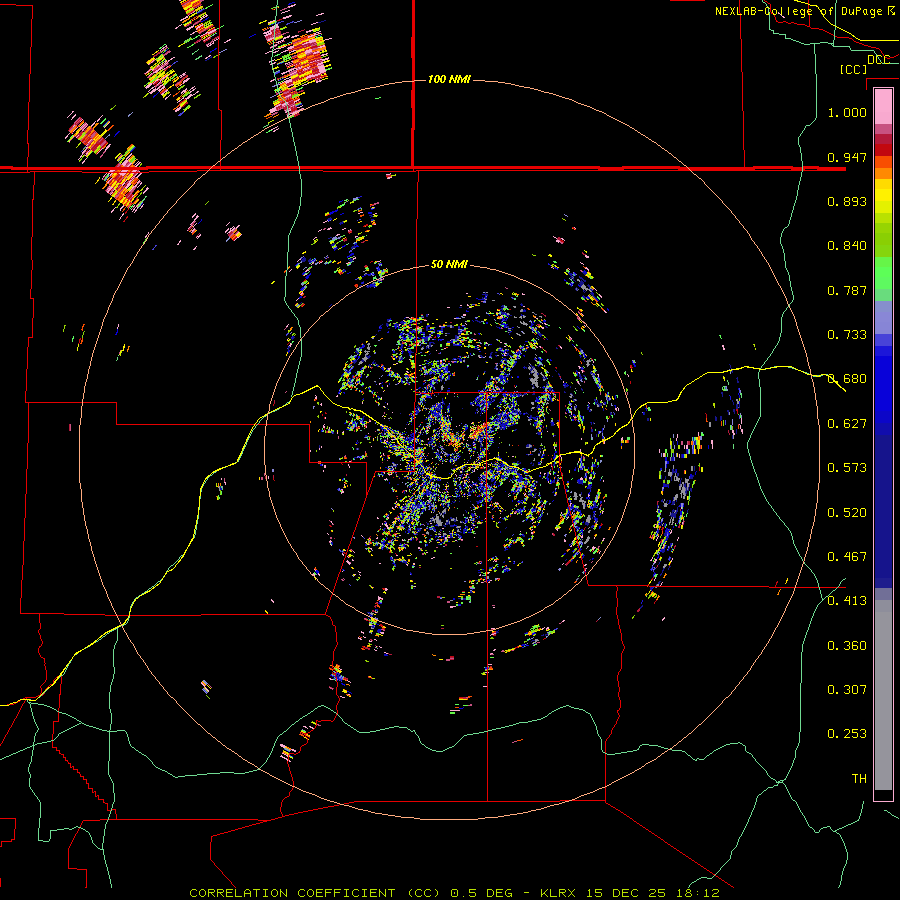Click the 1.000 color scale value
900x900 pixels.
847,112
